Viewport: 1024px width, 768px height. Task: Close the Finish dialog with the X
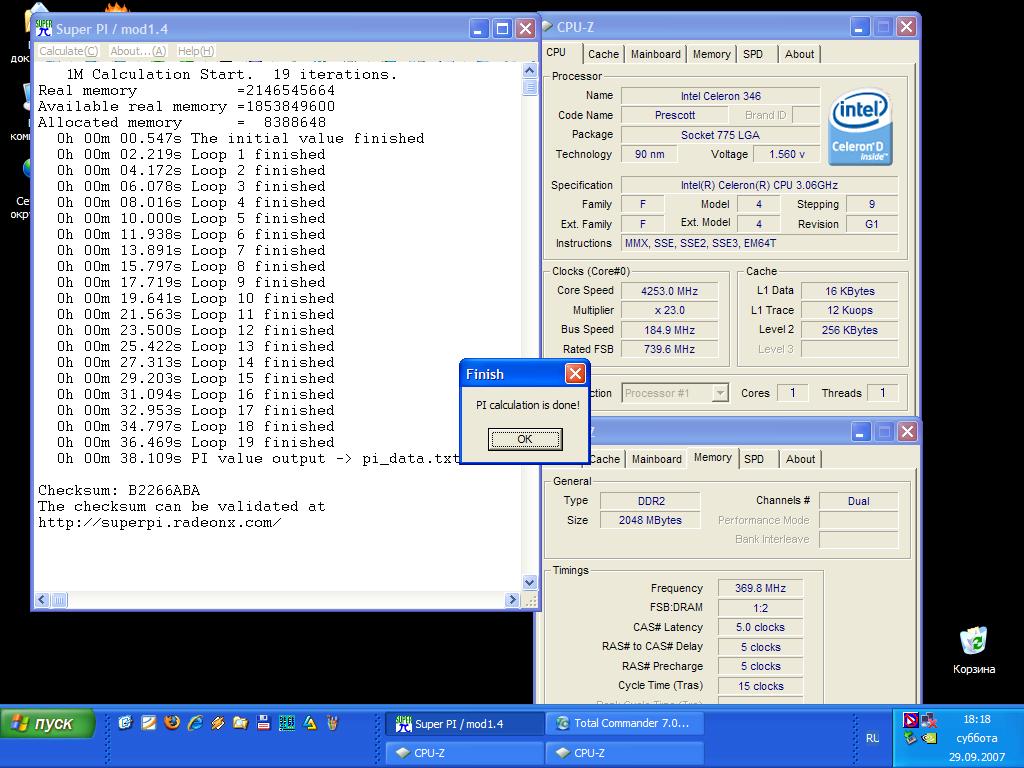(575, 374)
